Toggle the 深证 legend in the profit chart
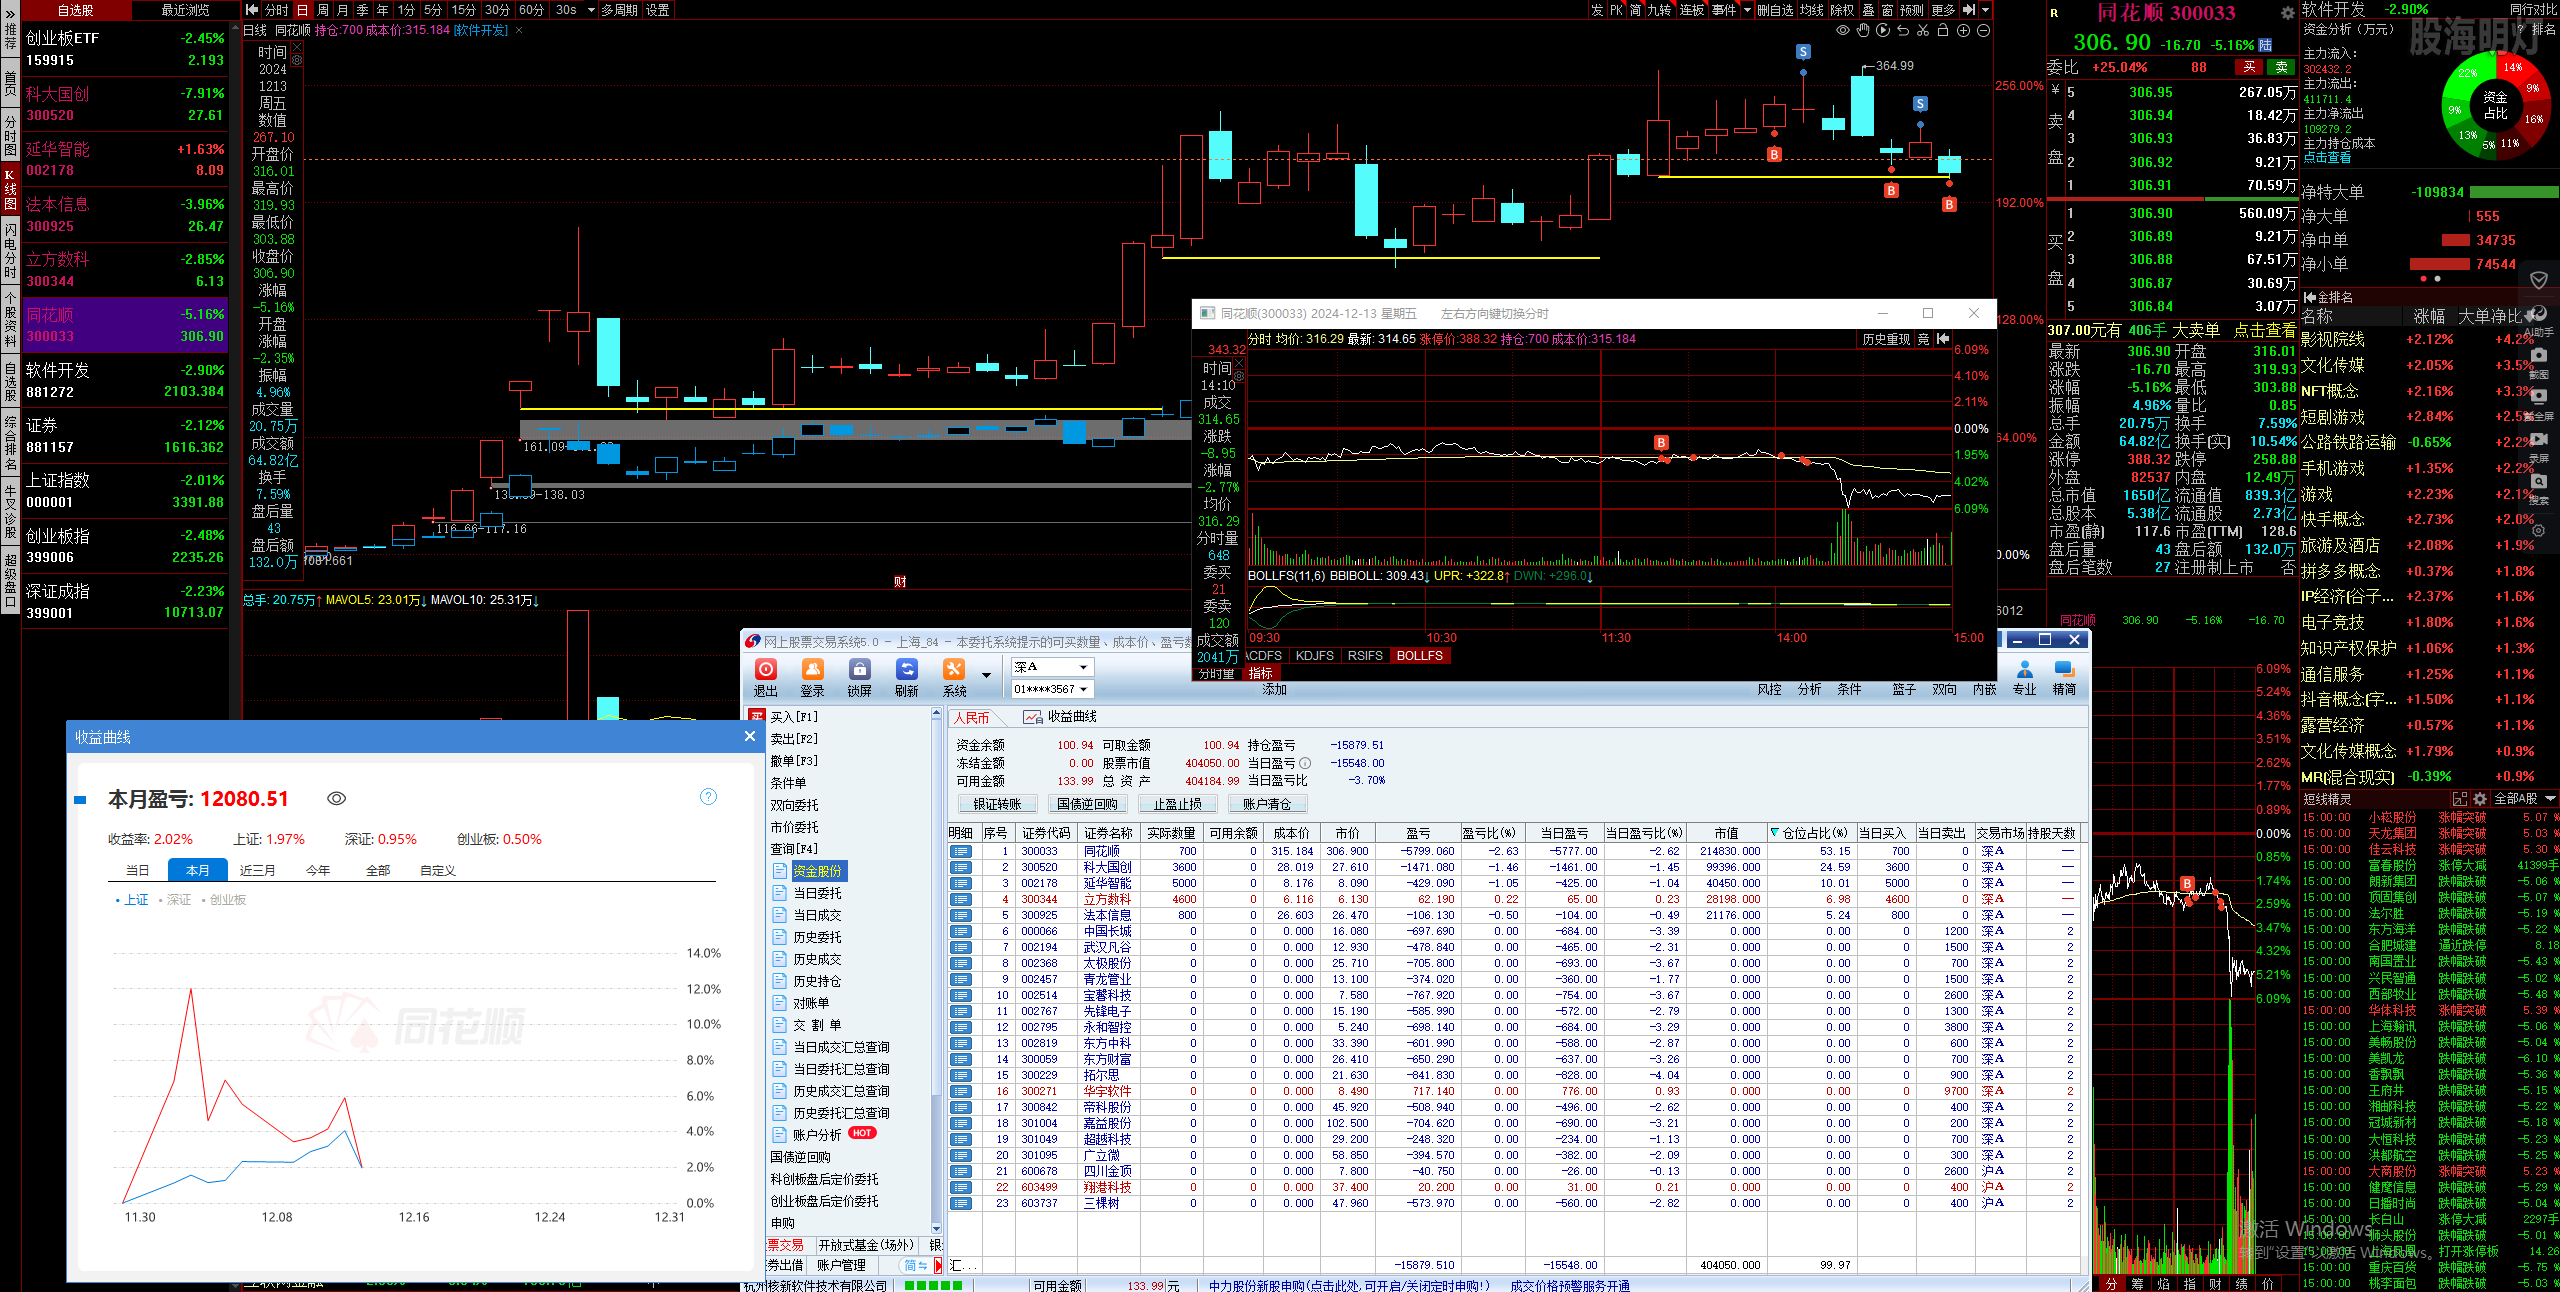The height and width of the screenshot is (1292, 2560). click(x=175, y=900)
